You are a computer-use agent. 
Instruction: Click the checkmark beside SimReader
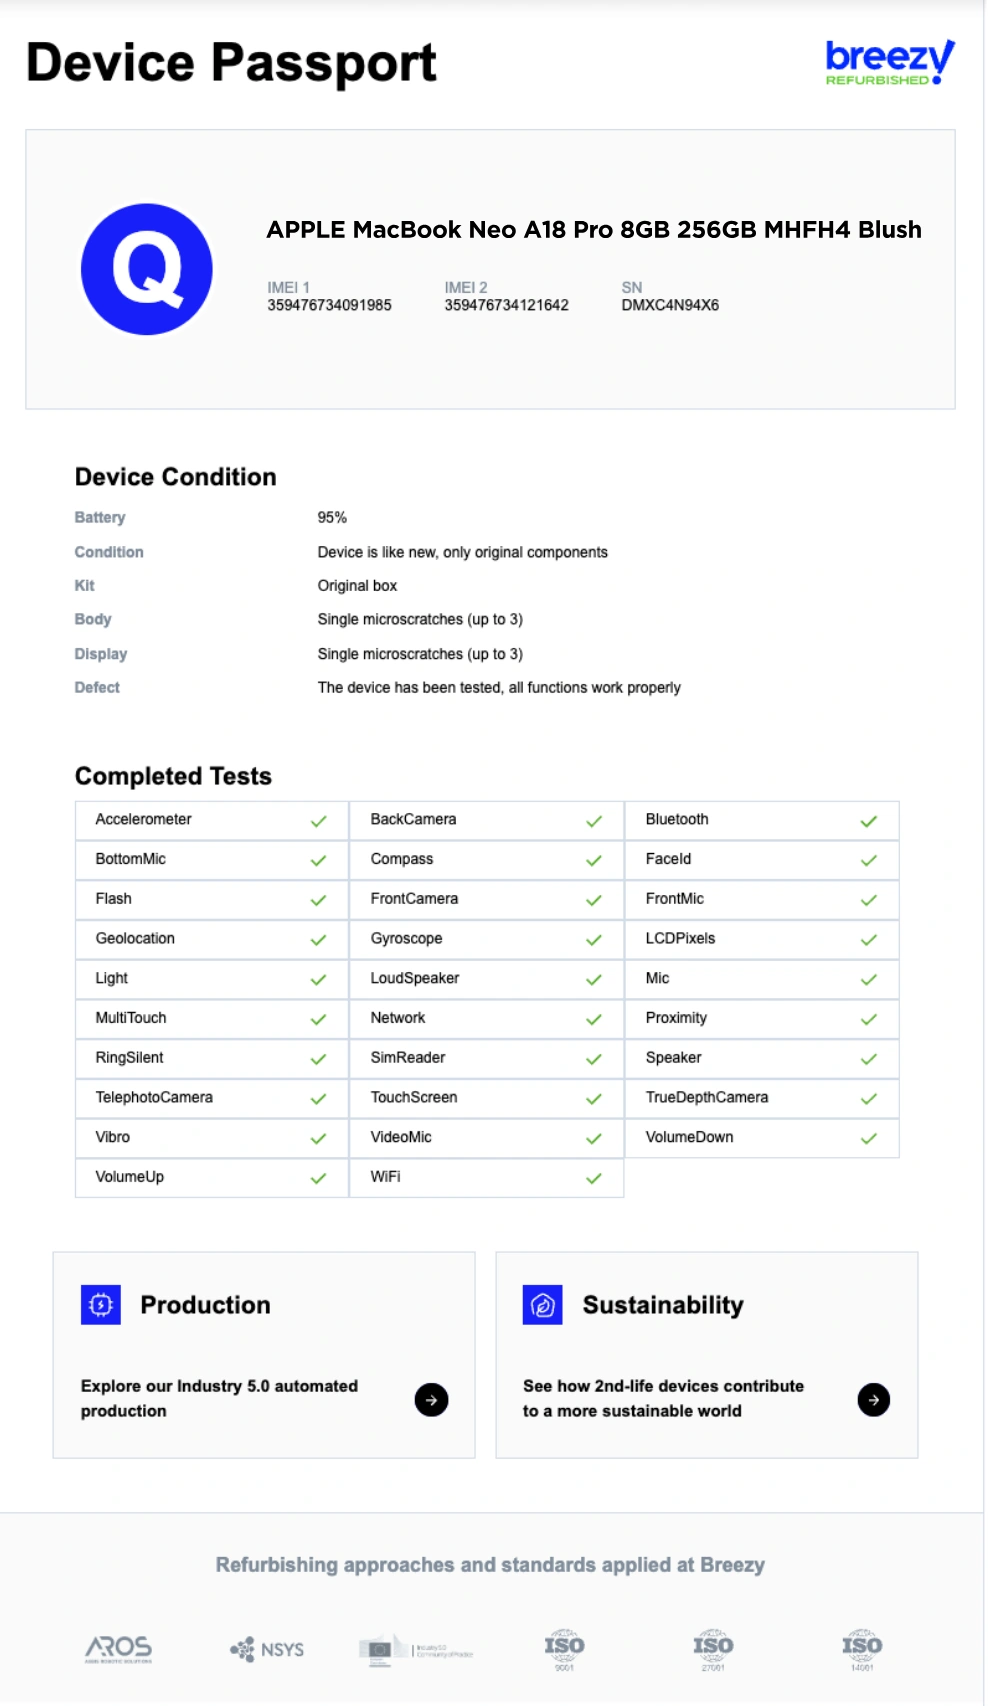click(594, 1059)
